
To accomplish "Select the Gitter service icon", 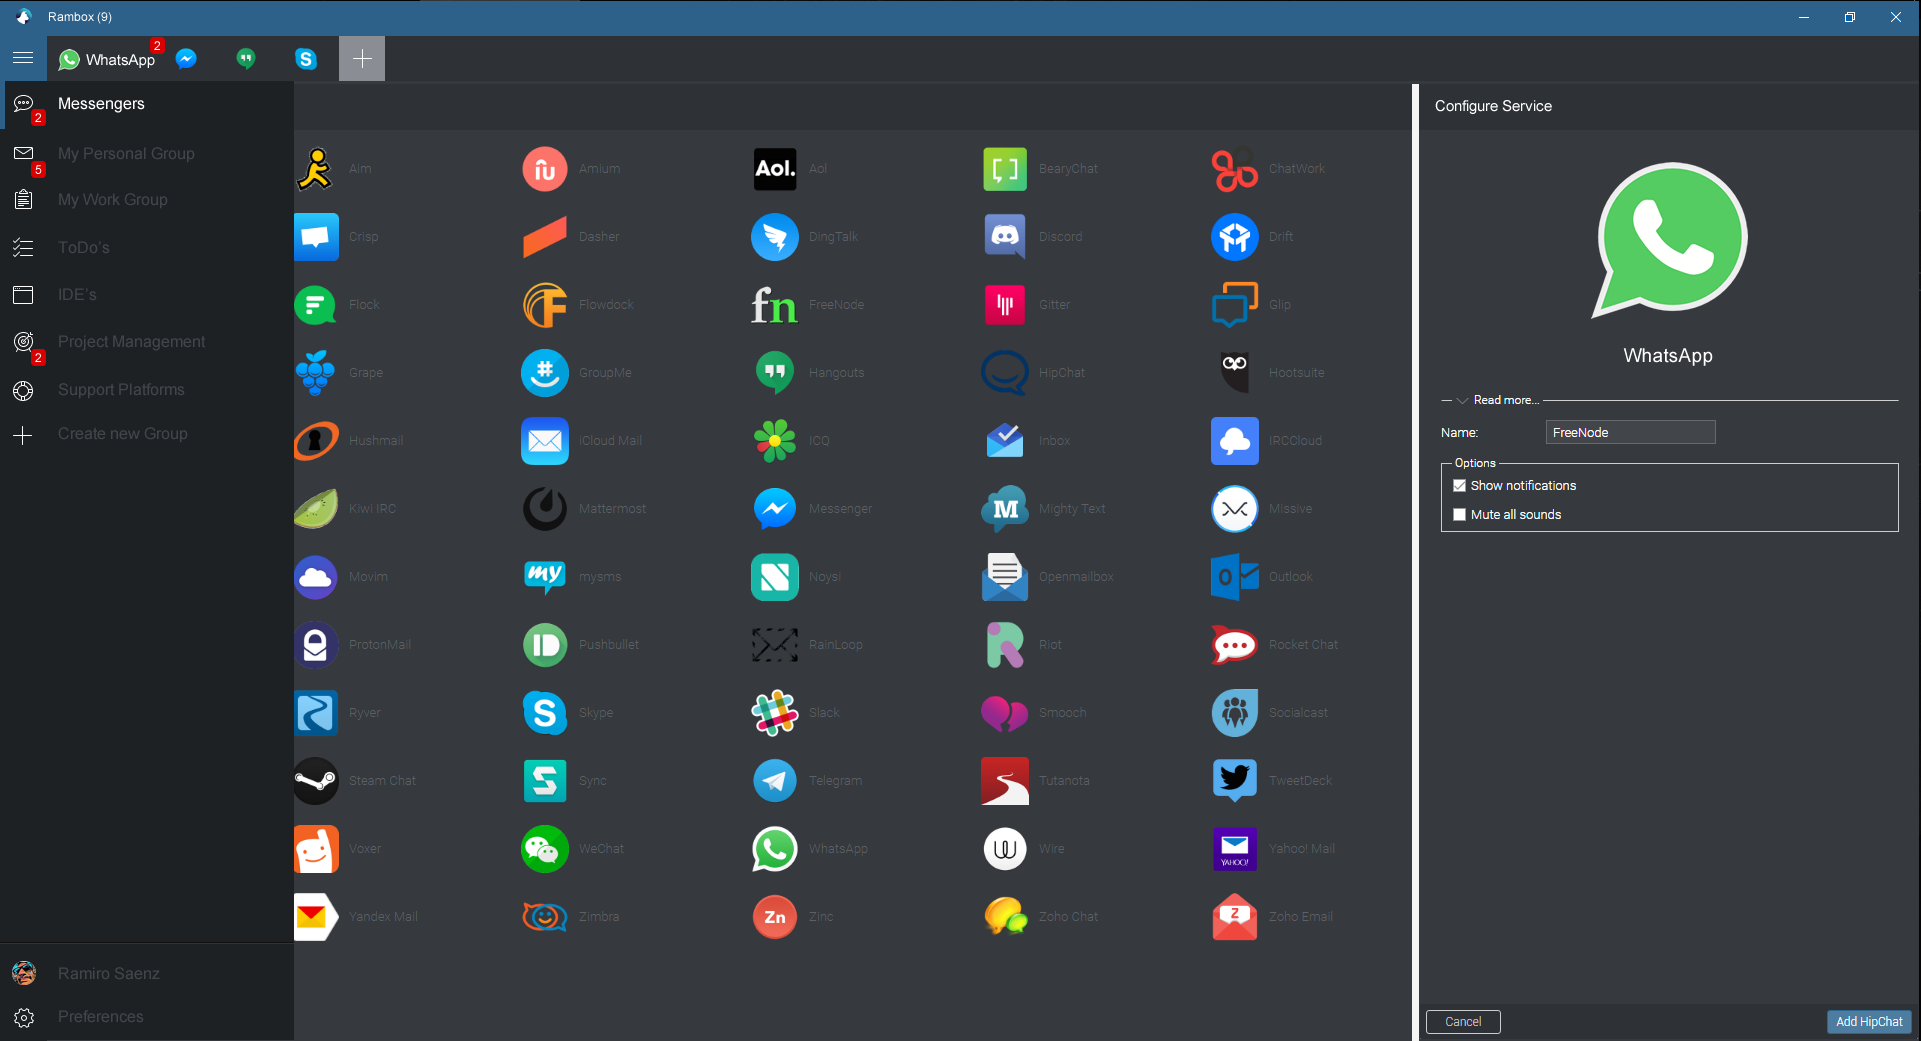I will 1005,305.
